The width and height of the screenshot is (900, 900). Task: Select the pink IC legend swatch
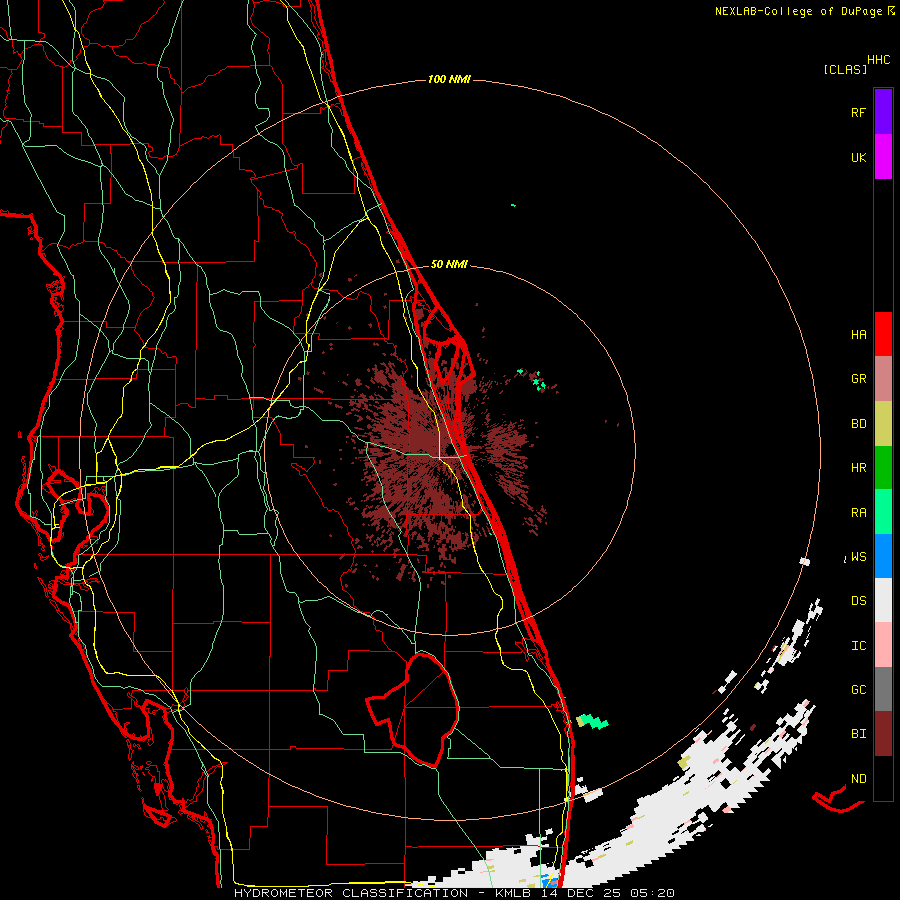click(883, 645)
